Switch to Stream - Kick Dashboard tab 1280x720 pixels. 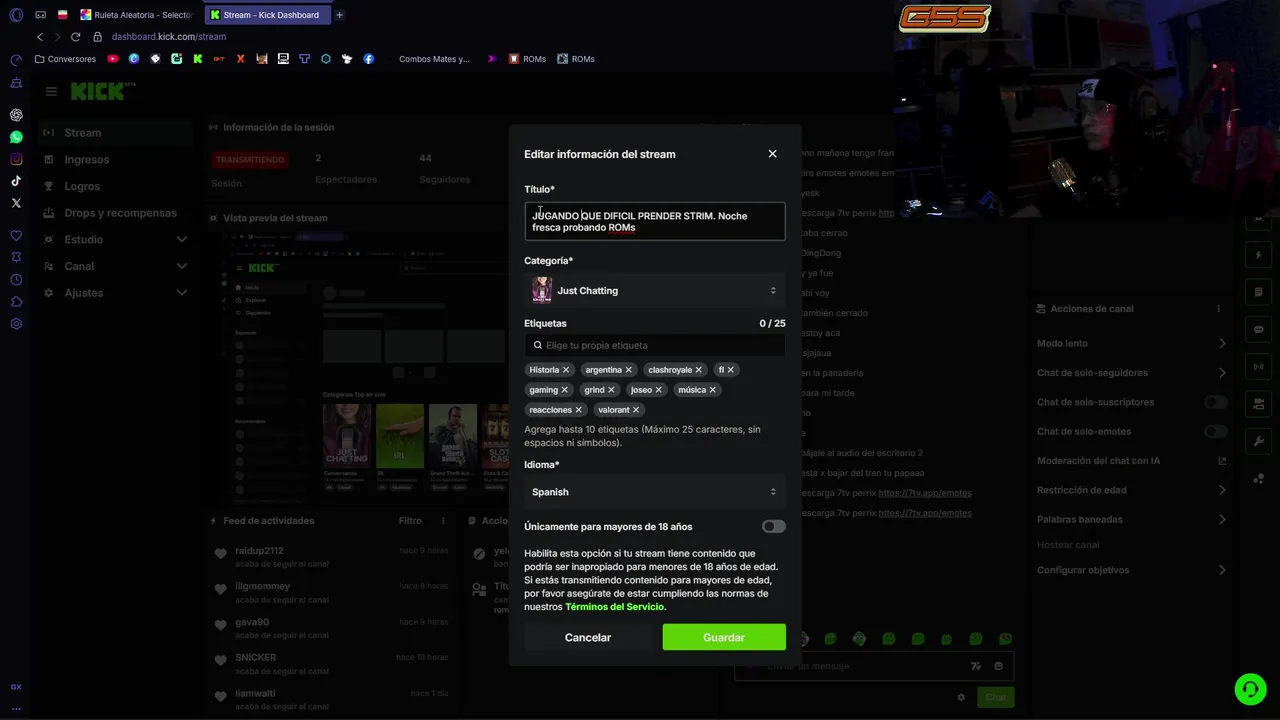[267, 15]
